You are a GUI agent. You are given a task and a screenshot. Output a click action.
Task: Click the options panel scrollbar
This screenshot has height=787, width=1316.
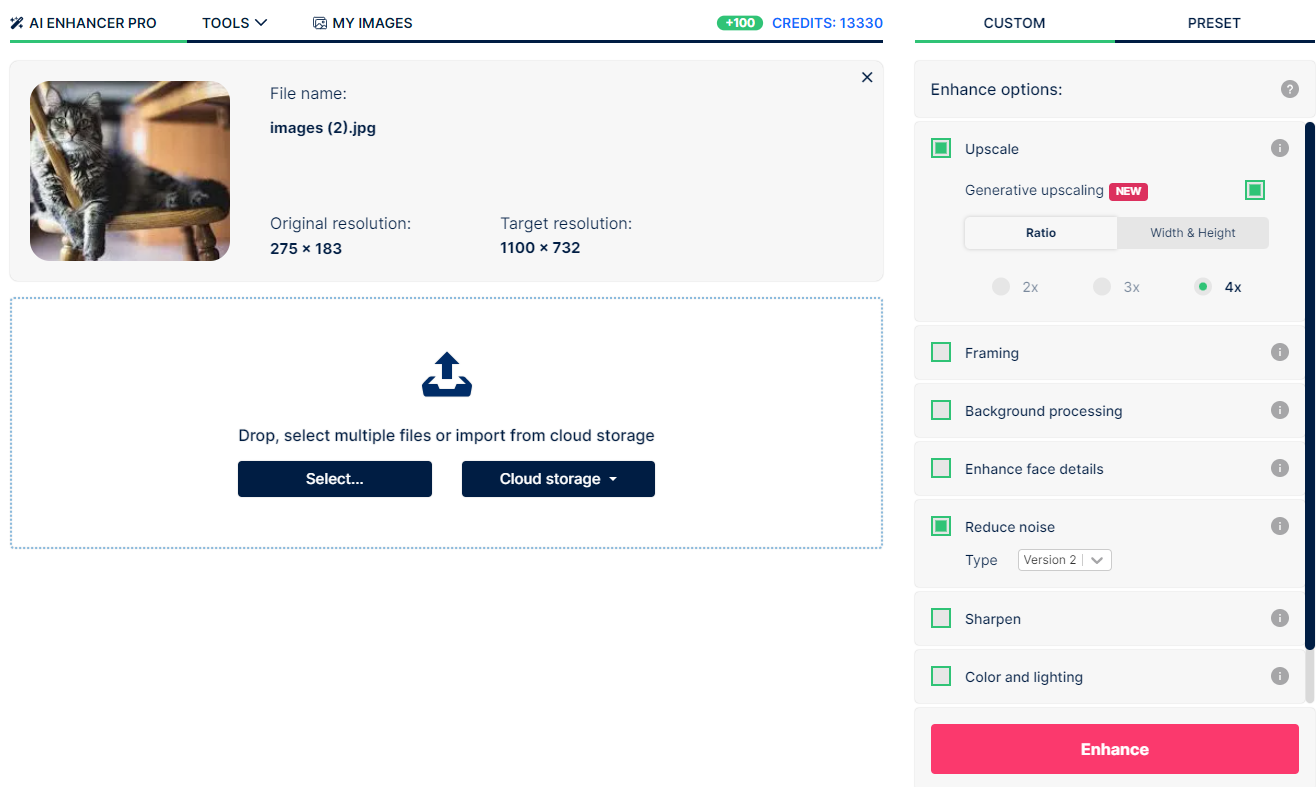(1309, 400)
